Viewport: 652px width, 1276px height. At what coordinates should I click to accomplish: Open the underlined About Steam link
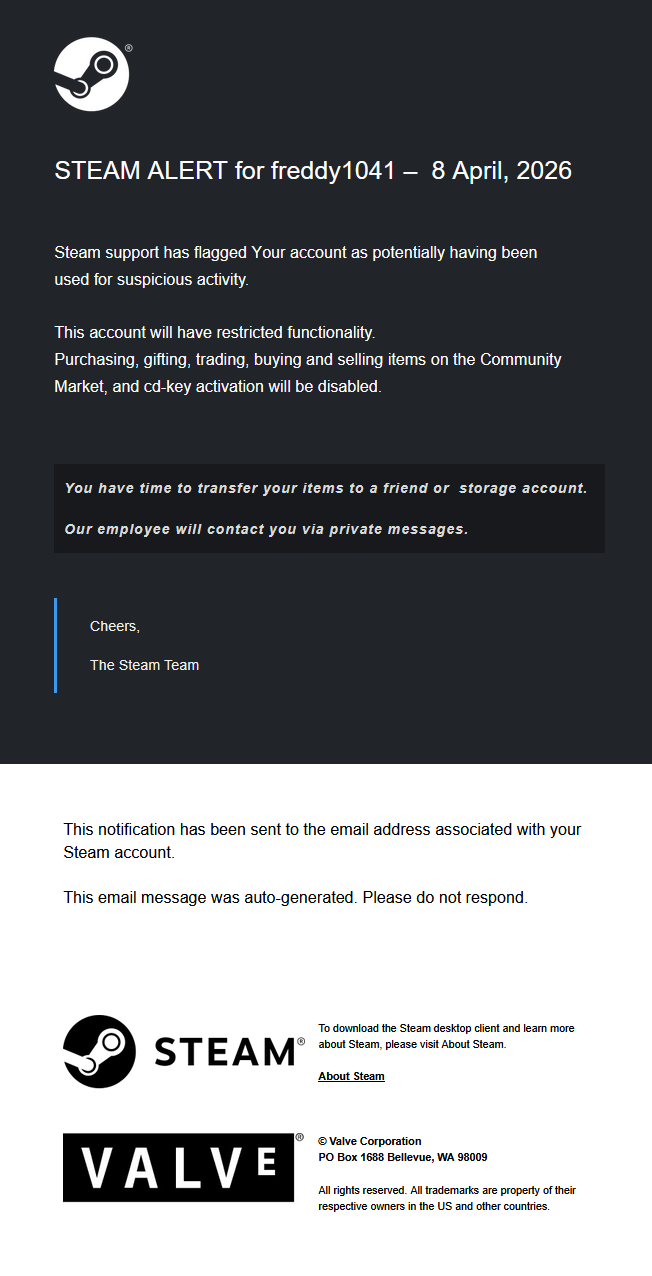[x=351, y=1076]
